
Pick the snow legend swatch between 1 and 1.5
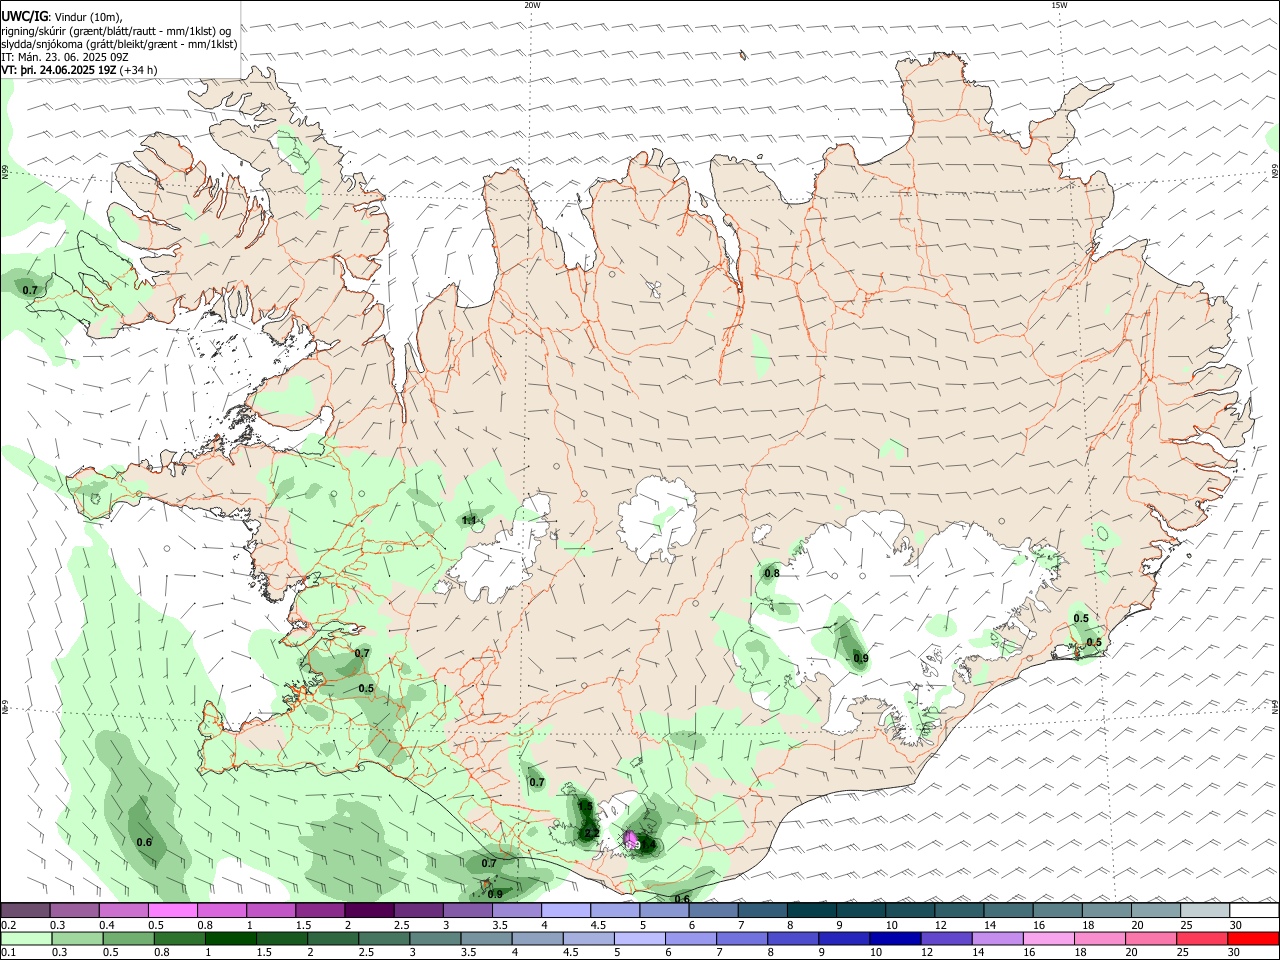[x=271, y=910]
